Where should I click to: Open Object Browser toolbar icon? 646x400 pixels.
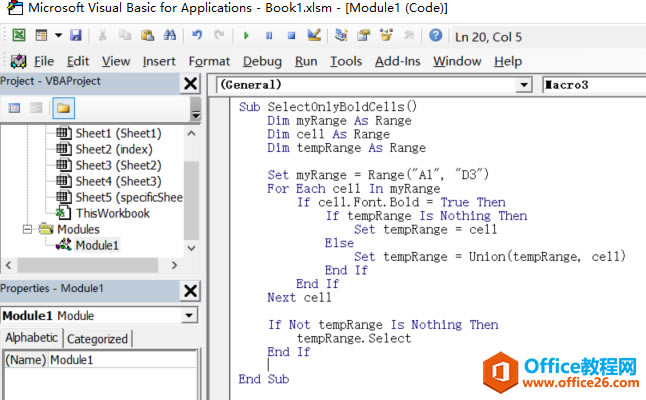386,35
